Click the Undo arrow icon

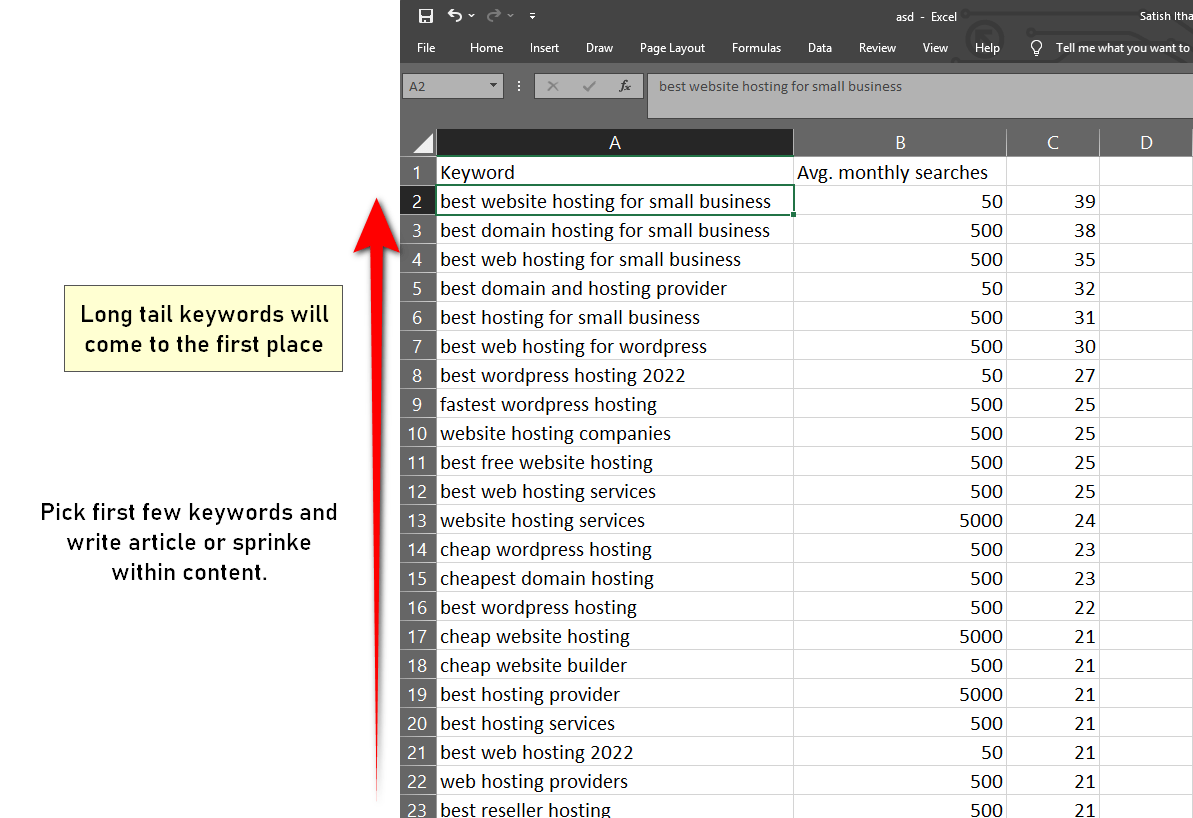[x=454, y=15]
